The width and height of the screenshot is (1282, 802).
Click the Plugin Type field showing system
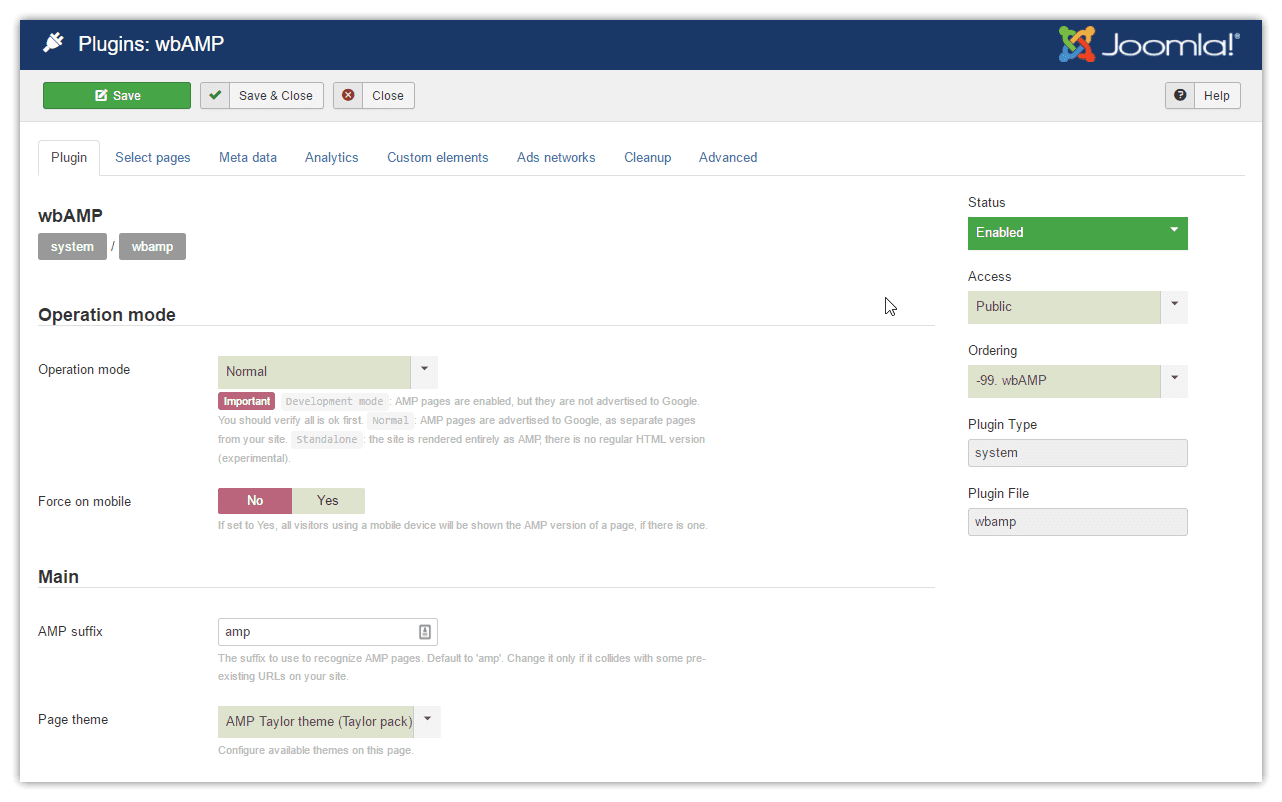click(x=1078, y=453)
